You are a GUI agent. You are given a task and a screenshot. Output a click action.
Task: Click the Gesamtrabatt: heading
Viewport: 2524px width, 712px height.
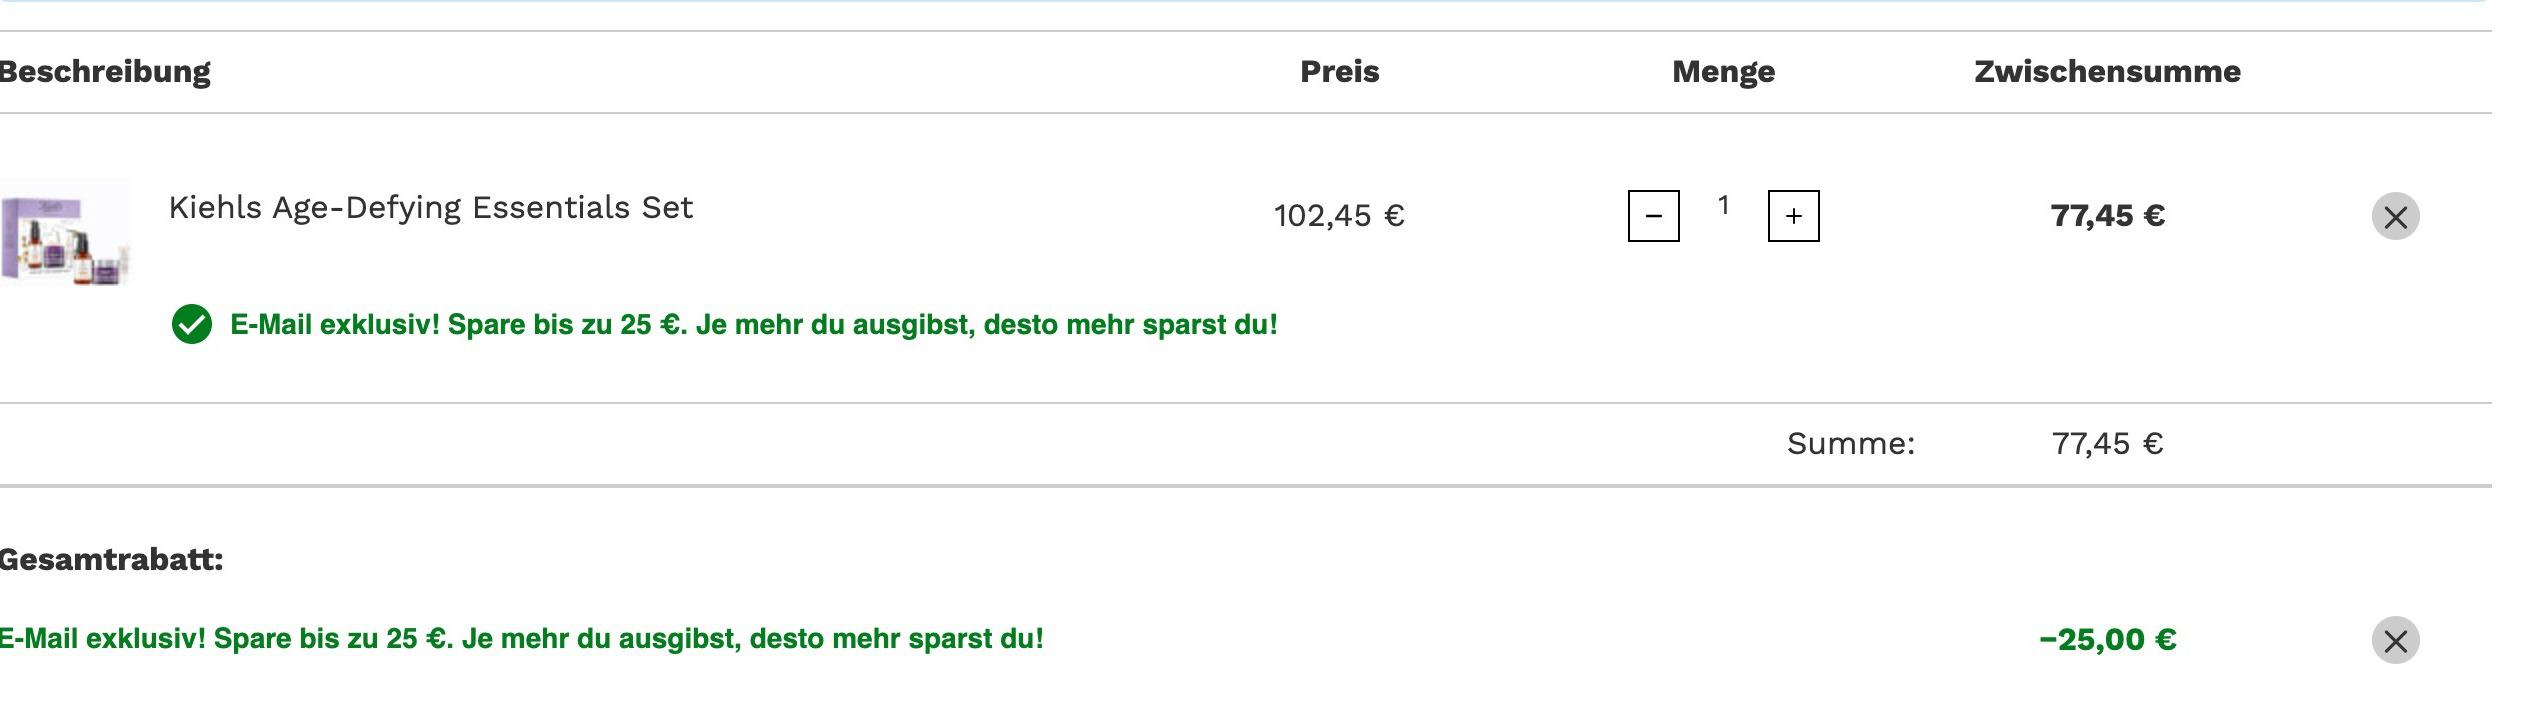pyautogui.click(x=111, y=559)
